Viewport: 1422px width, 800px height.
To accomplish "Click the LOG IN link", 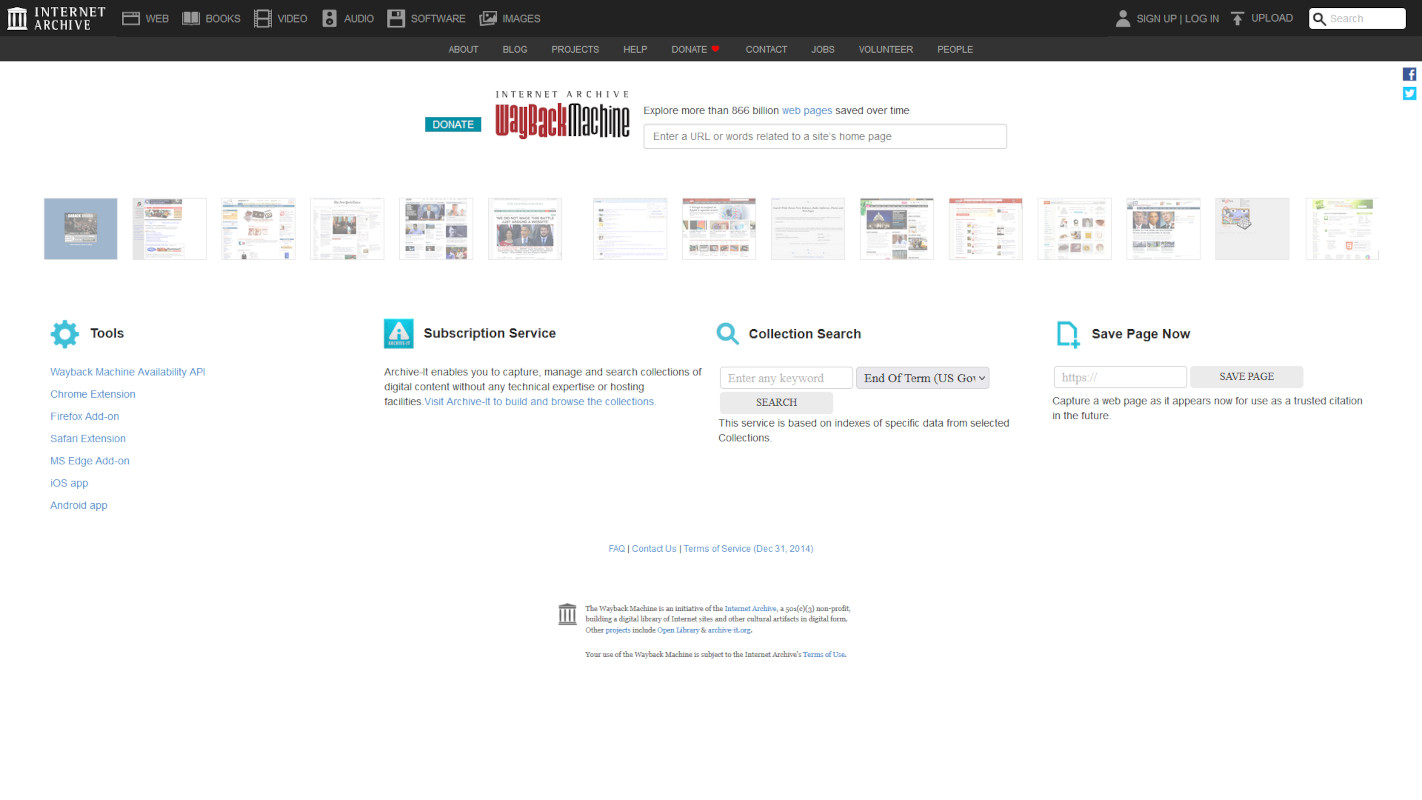I will [x=1202, y=19].
